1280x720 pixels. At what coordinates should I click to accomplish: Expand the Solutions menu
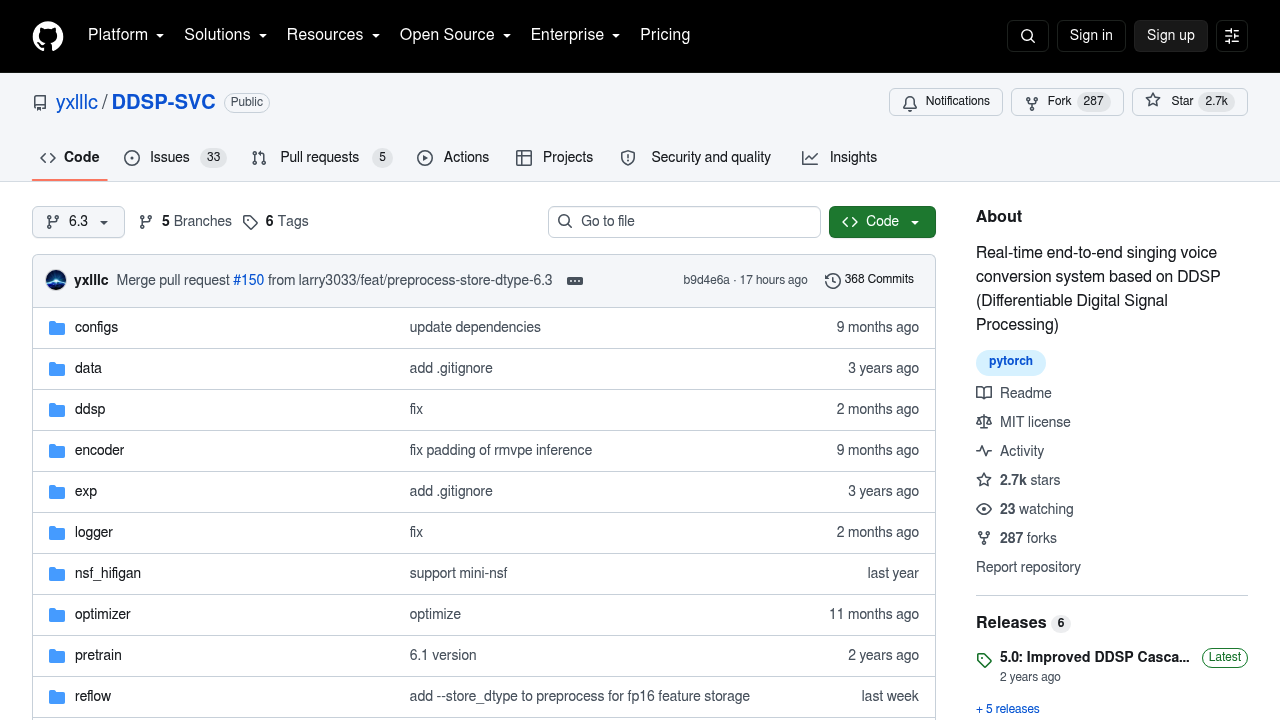pyautogui.click(x=225, y=35)
